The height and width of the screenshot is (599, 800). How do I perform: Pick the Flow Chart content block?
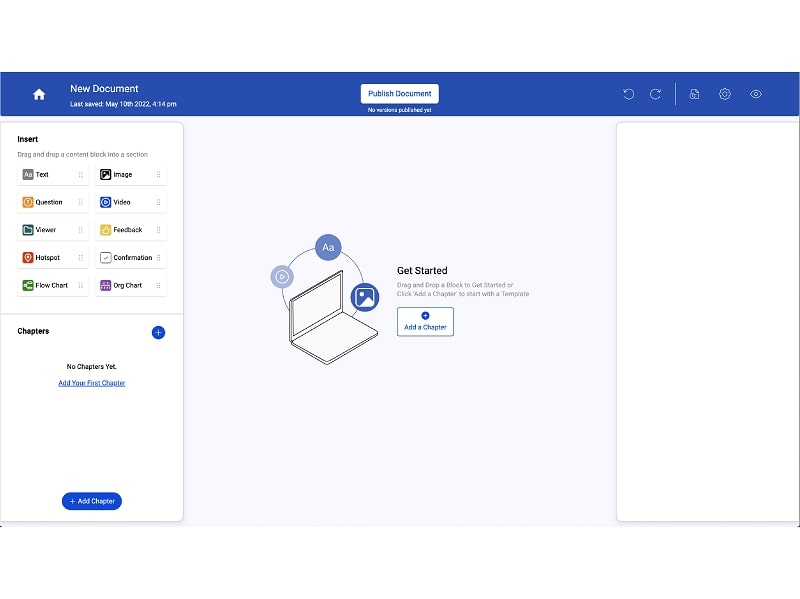(x=53, y=285)
